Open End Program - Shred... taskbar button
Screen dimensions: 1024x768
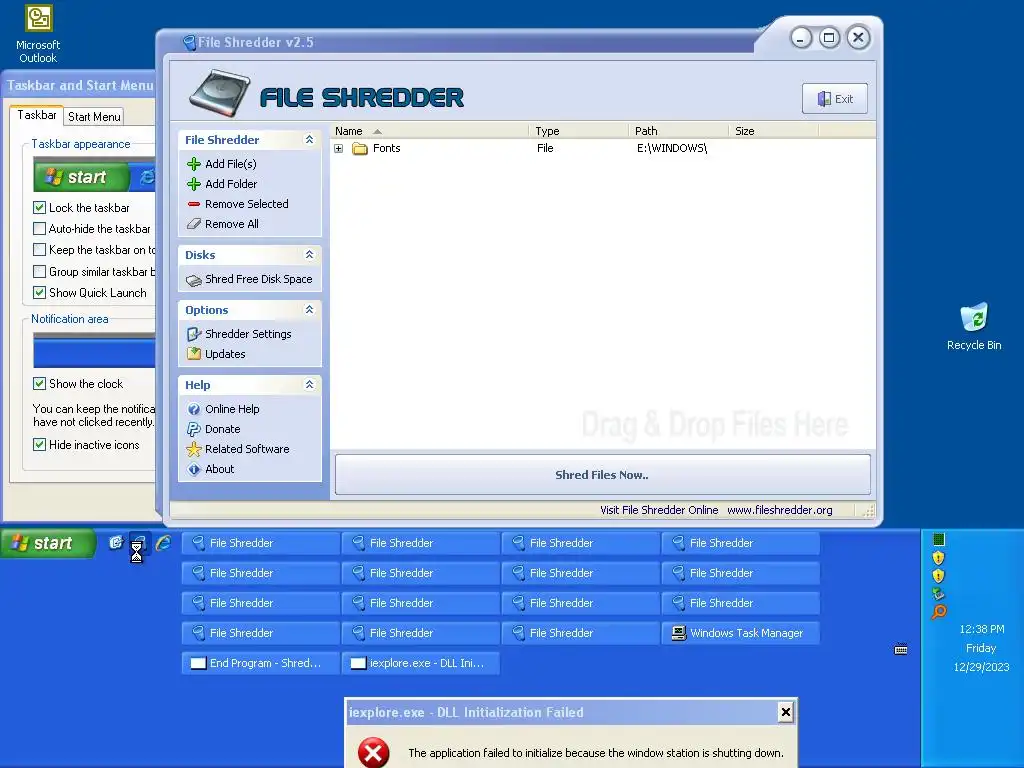pos(261,663)
